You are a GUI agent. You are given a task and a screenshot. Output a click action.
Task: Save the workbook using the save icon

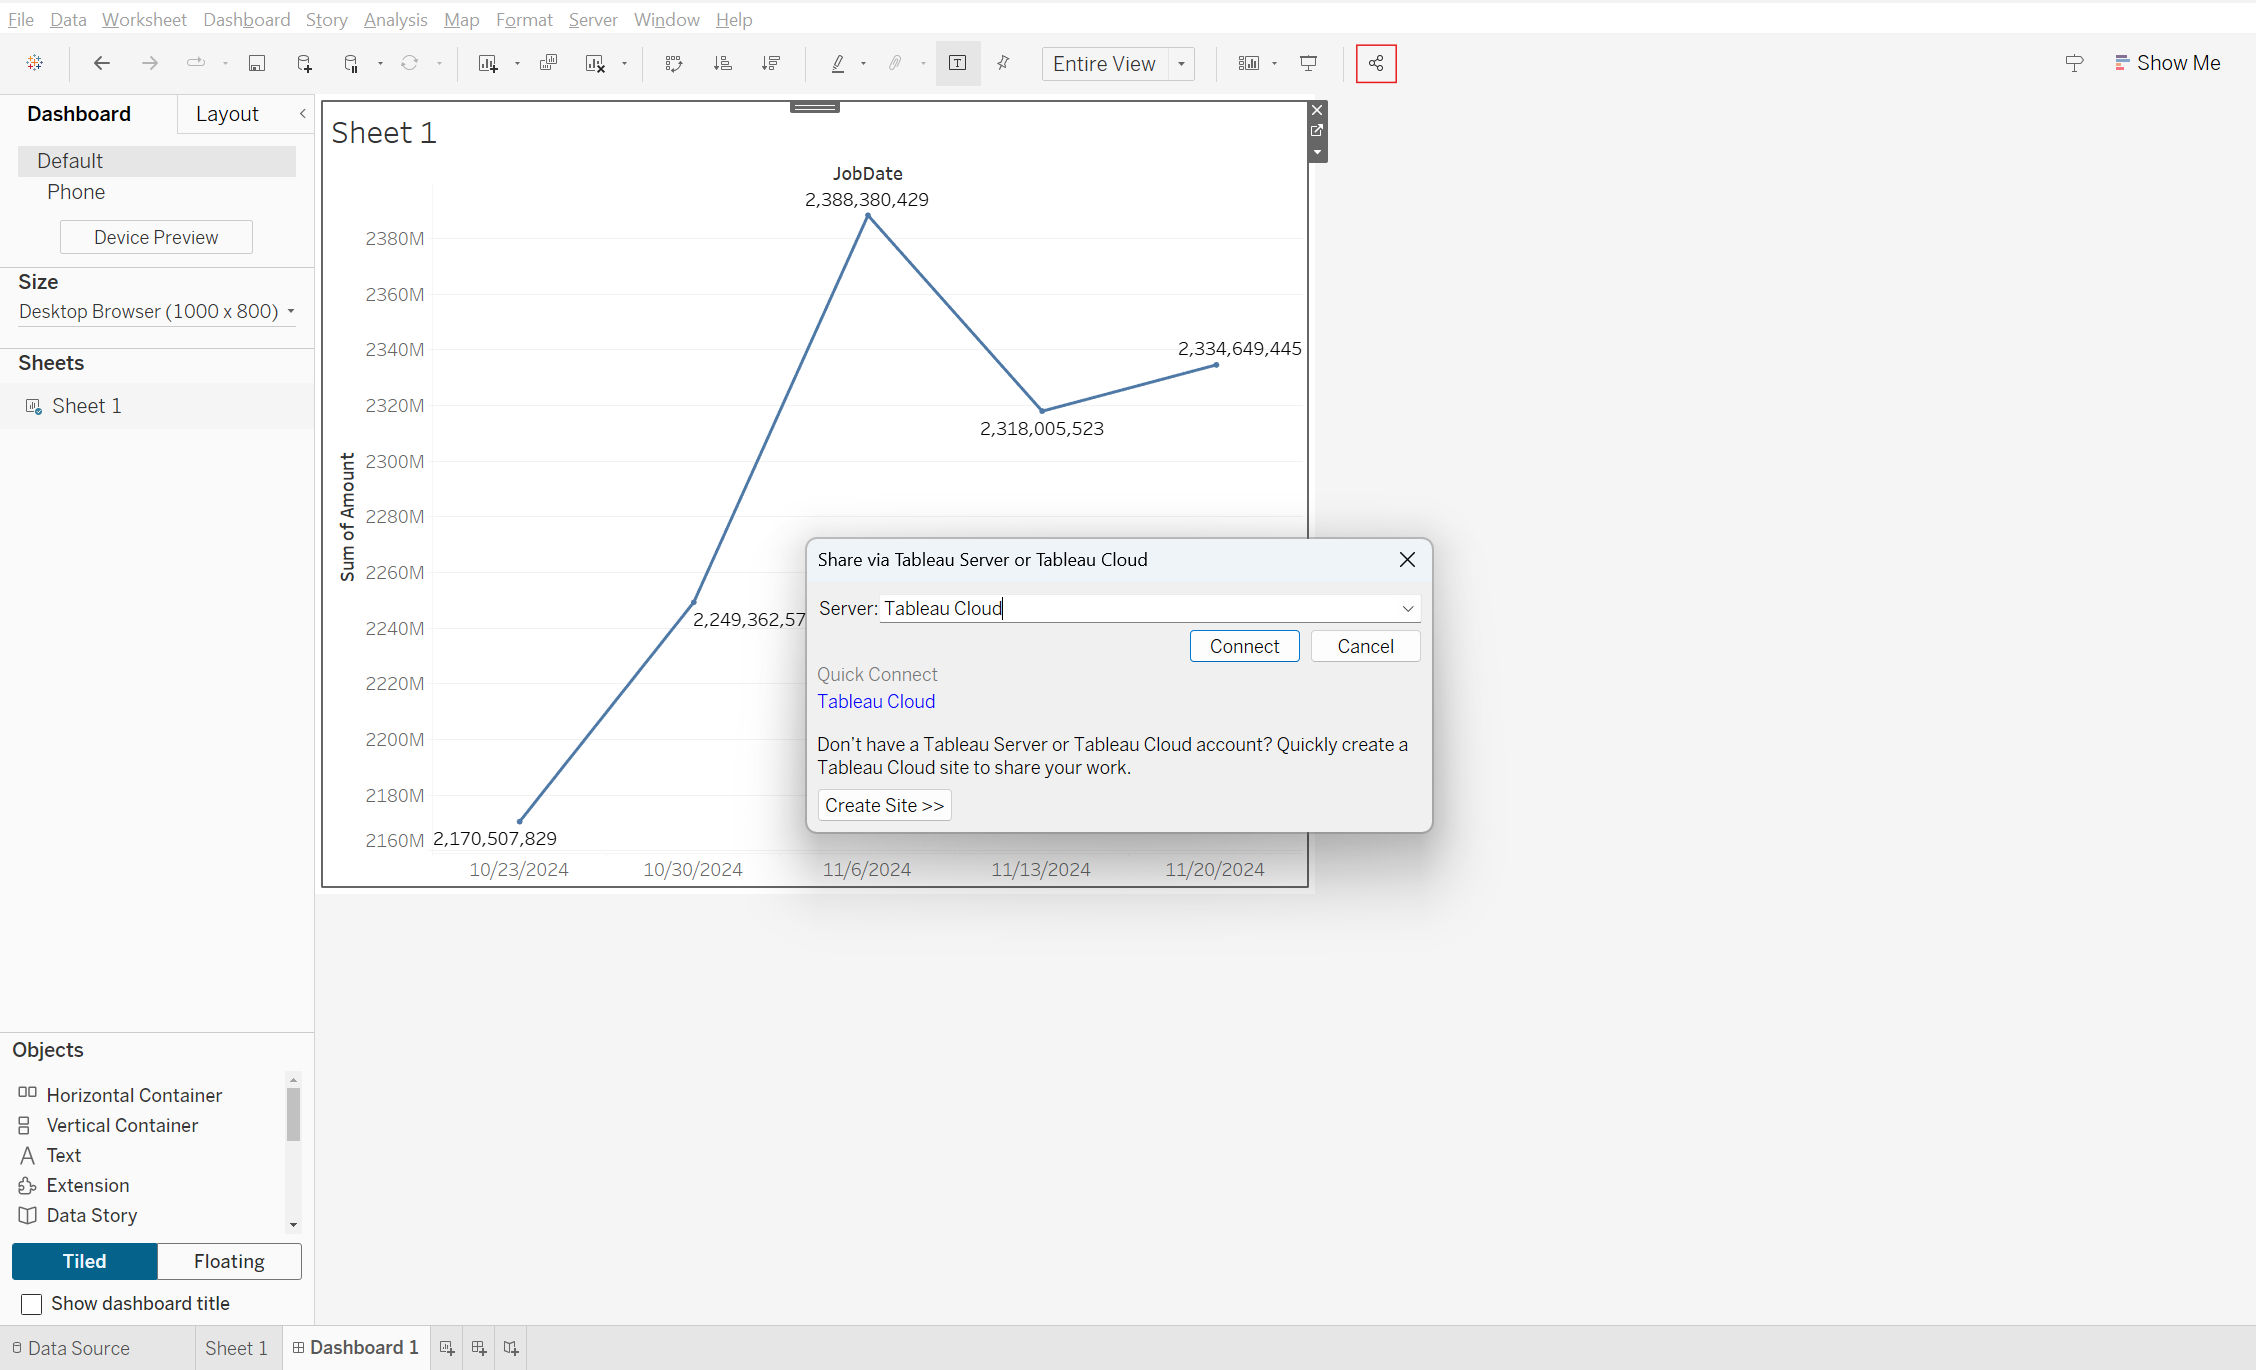(257, 63)
